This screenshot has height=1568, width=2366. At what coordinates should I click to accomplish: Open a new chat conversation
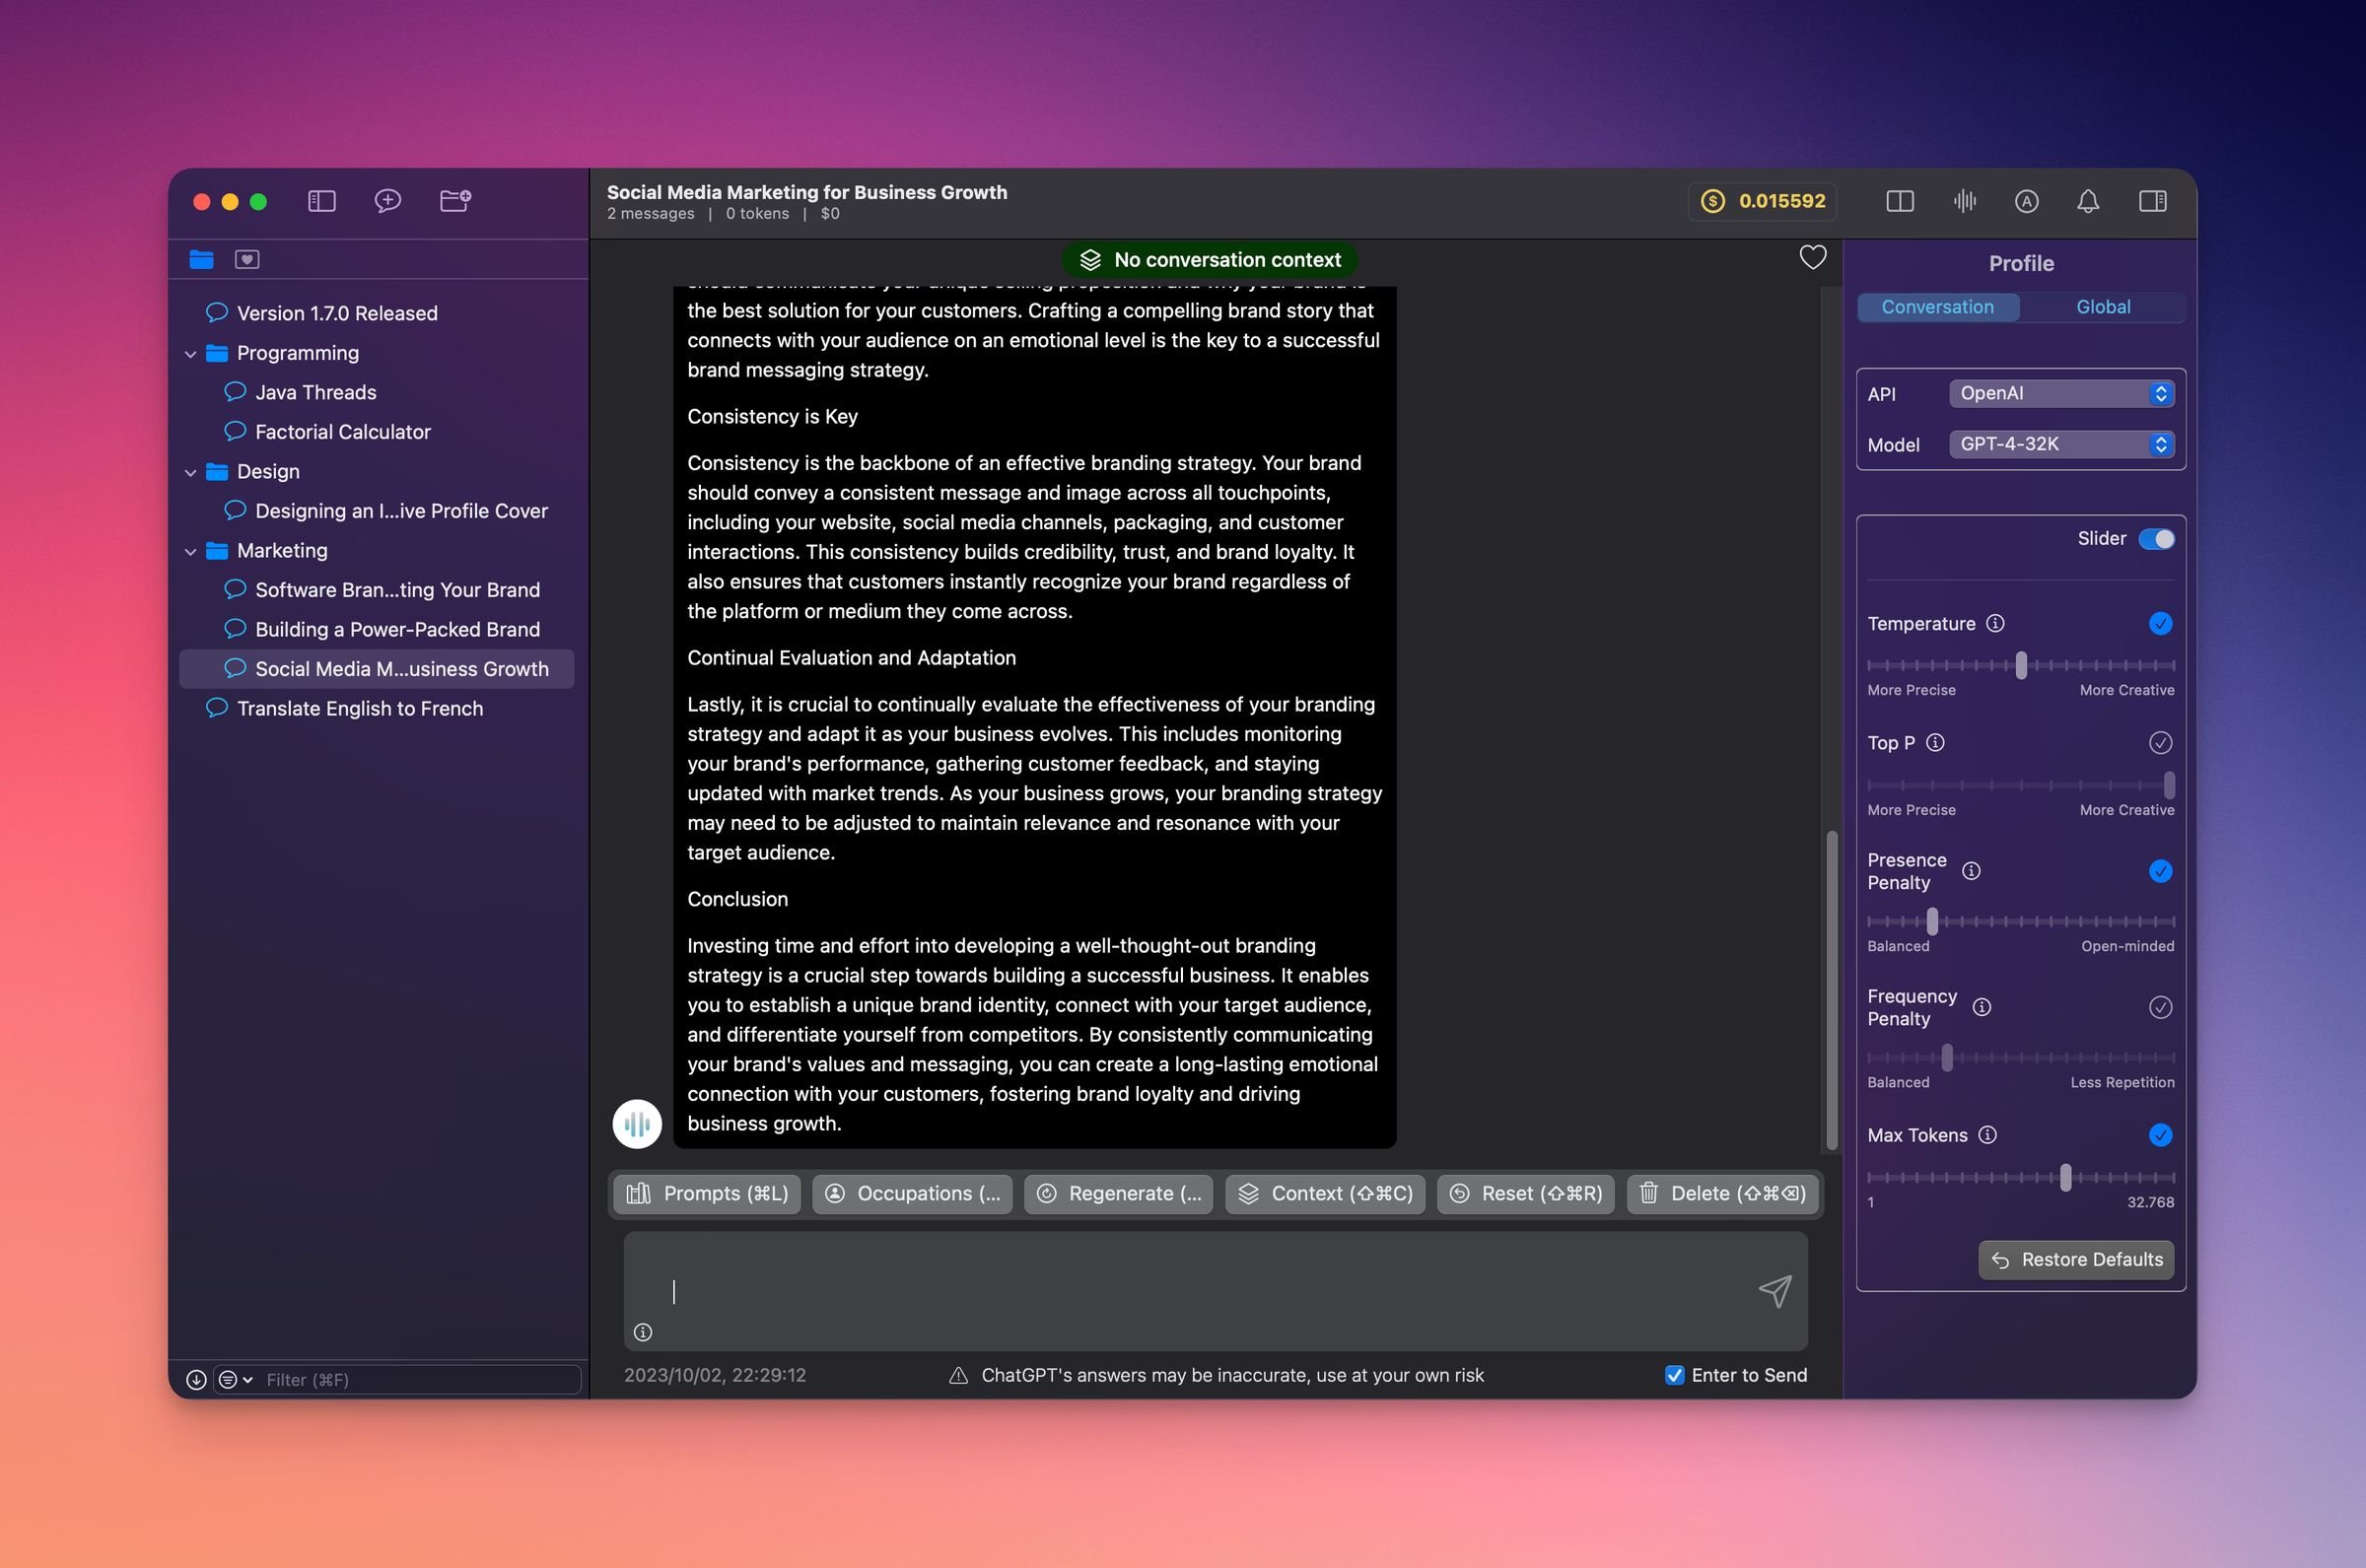pos(388,201)
